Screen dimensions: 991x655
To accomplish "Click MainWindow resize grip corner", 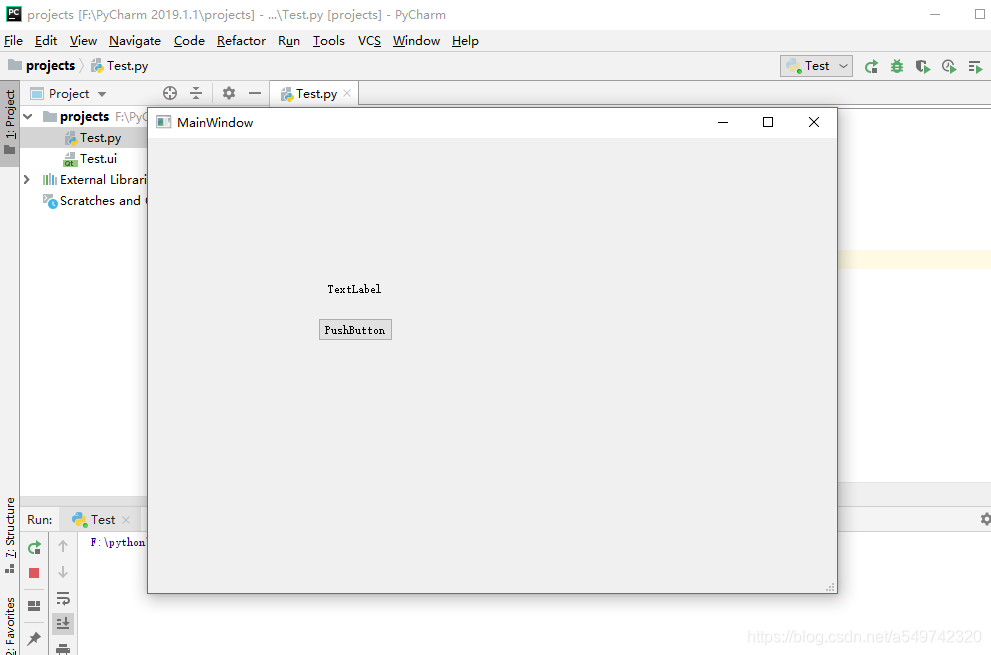I will coord(830,587).
